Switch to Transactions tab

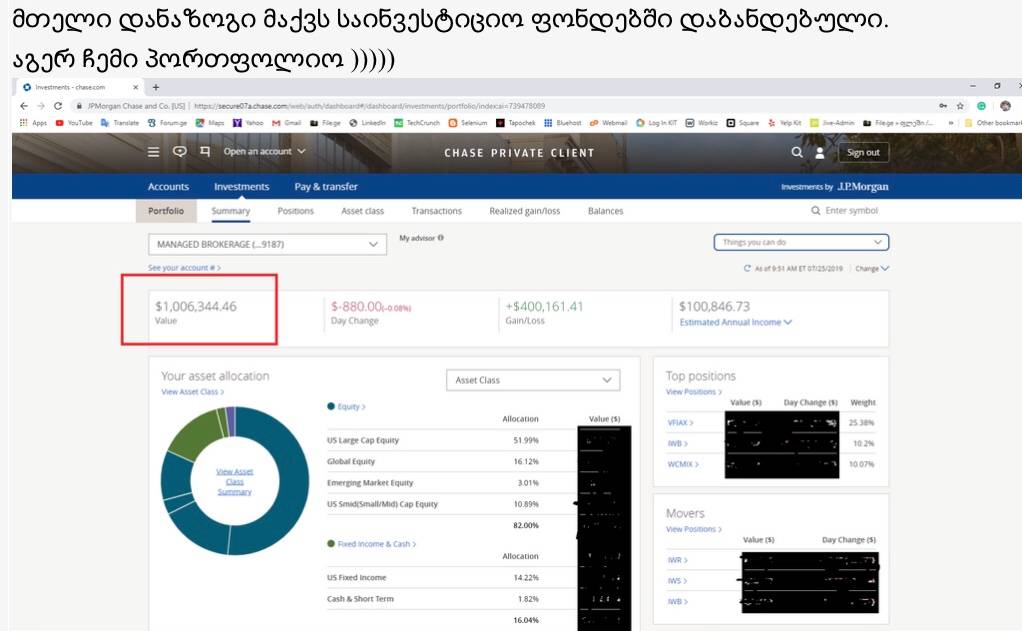437,211
